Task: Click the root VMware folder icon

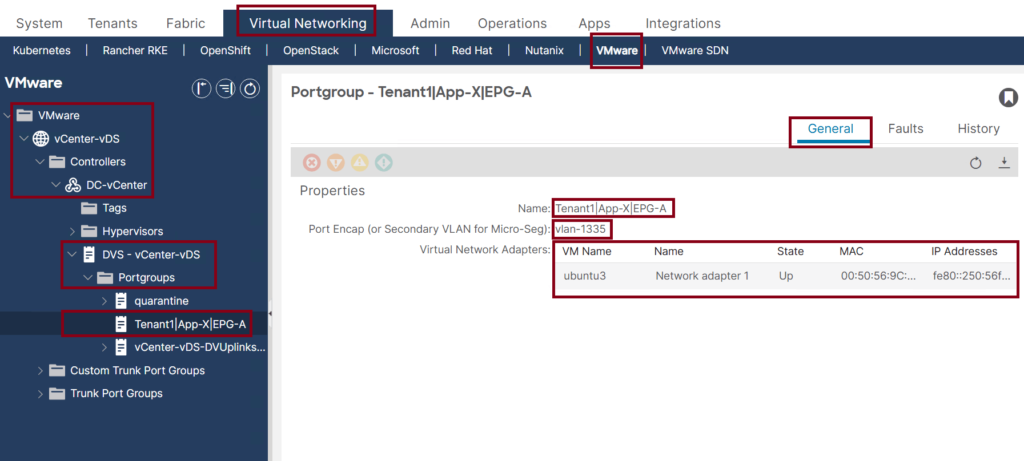Action: point(25,116)
